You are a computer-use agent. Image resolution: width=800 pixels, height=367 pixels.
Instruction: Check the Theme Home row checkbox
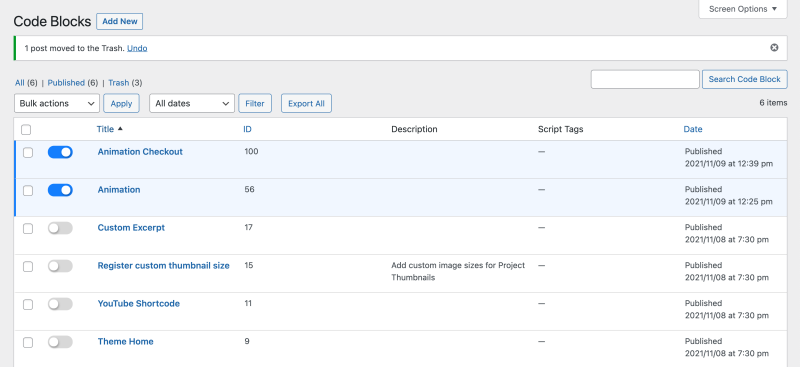pyautogui.click(x=28, y=342)
